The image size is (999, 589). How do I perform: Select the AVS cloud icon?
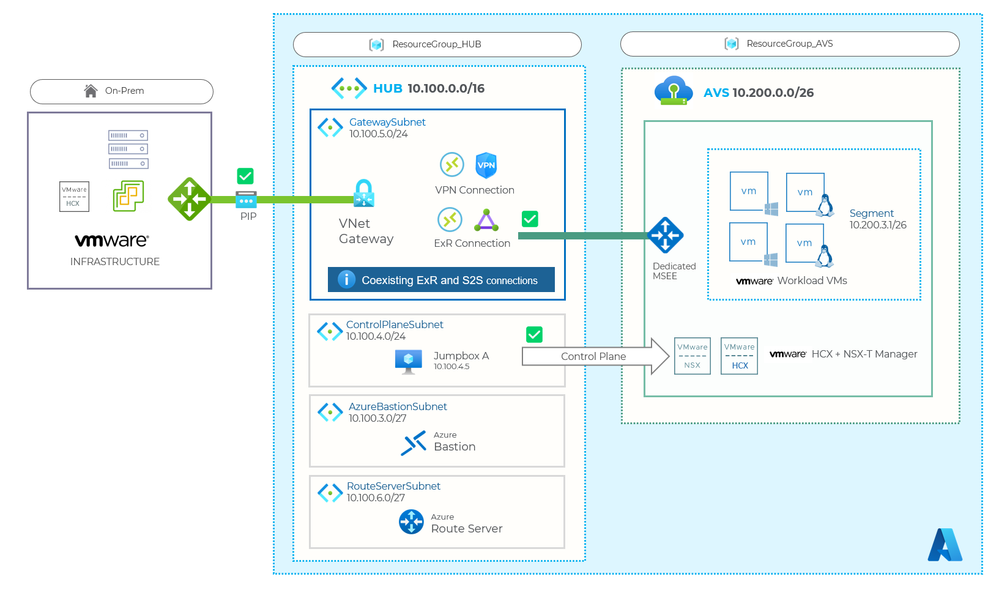click(673, 91)
